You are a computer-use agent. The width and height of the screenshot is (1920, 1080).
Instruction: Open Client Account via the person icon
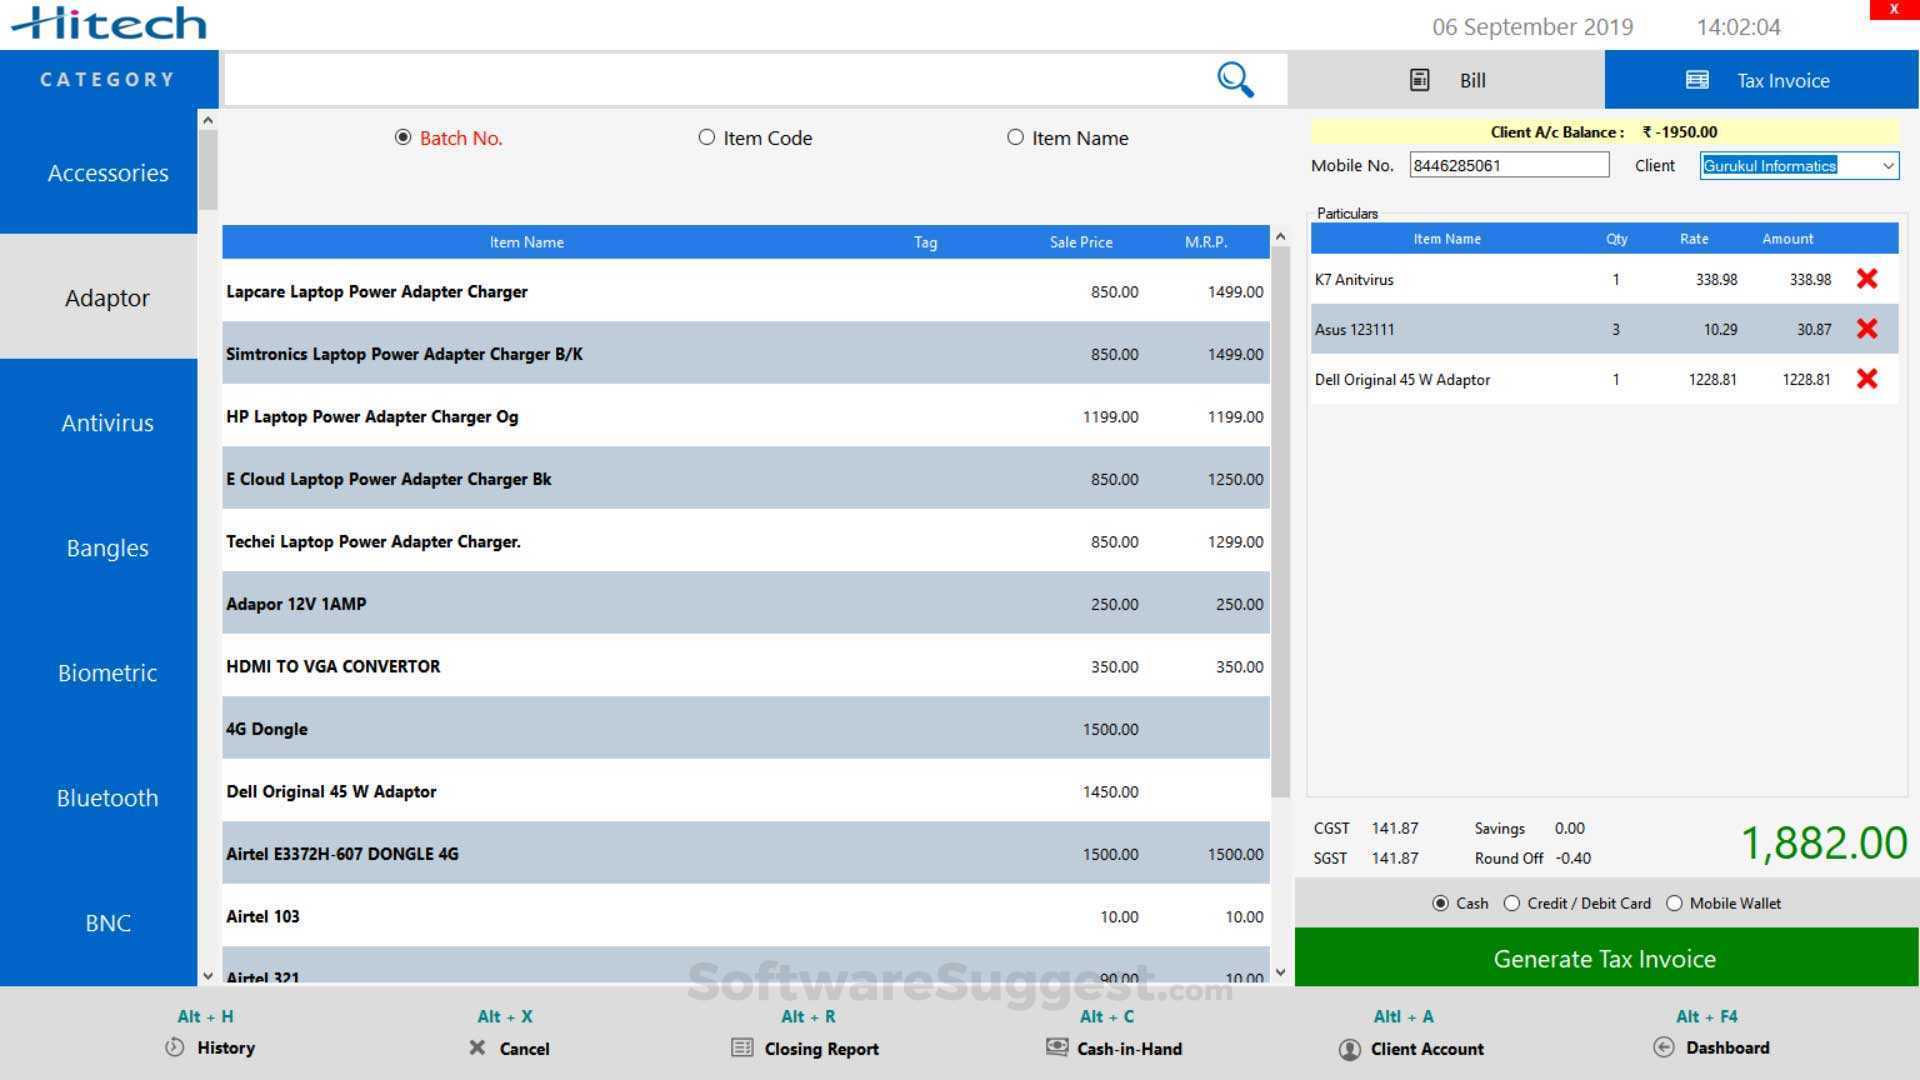click(x=1349, y=1049)
